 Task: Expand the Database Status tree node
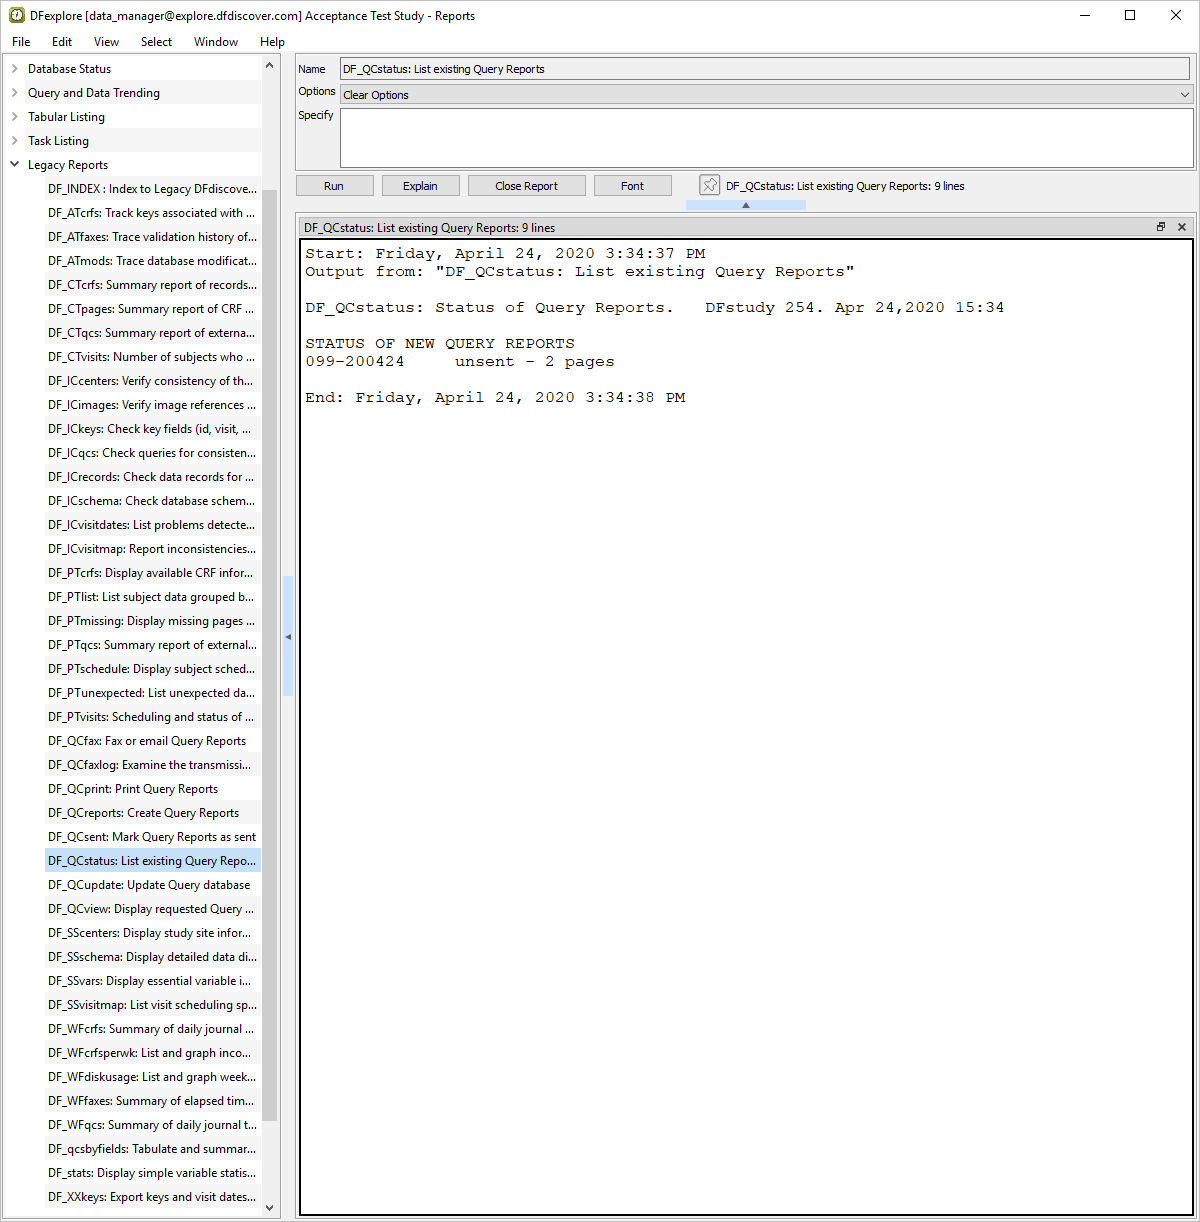point(15,69)
